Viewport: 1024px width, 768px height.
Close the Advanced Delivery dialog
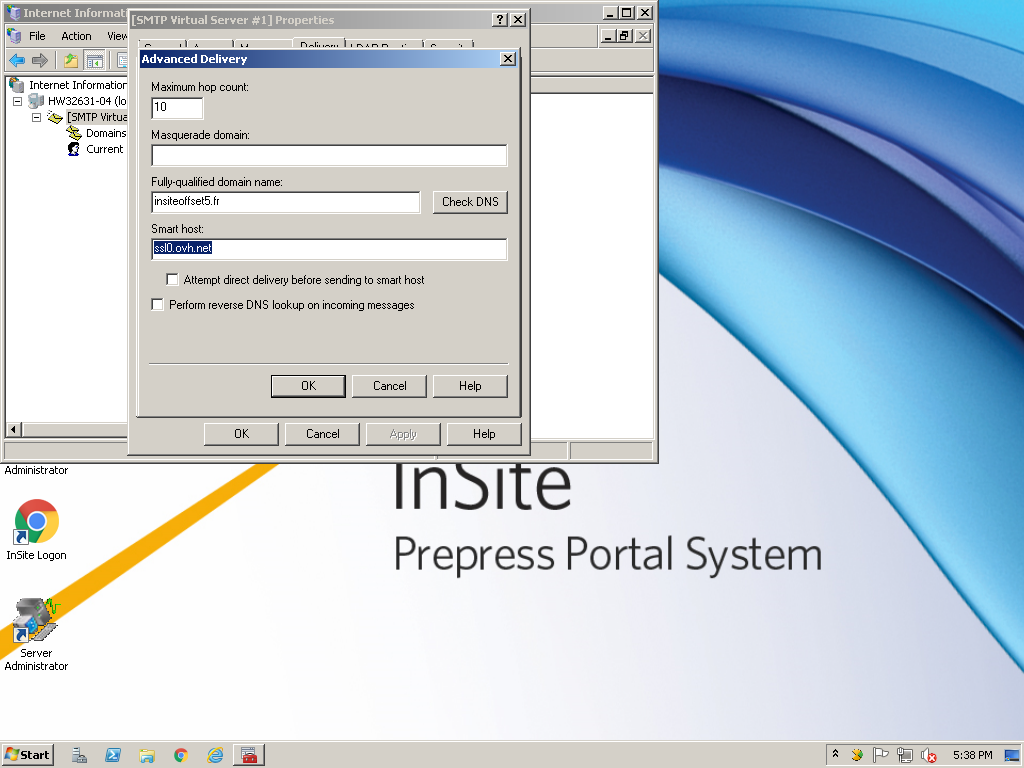pyautogui.click(x=507, y=59)
